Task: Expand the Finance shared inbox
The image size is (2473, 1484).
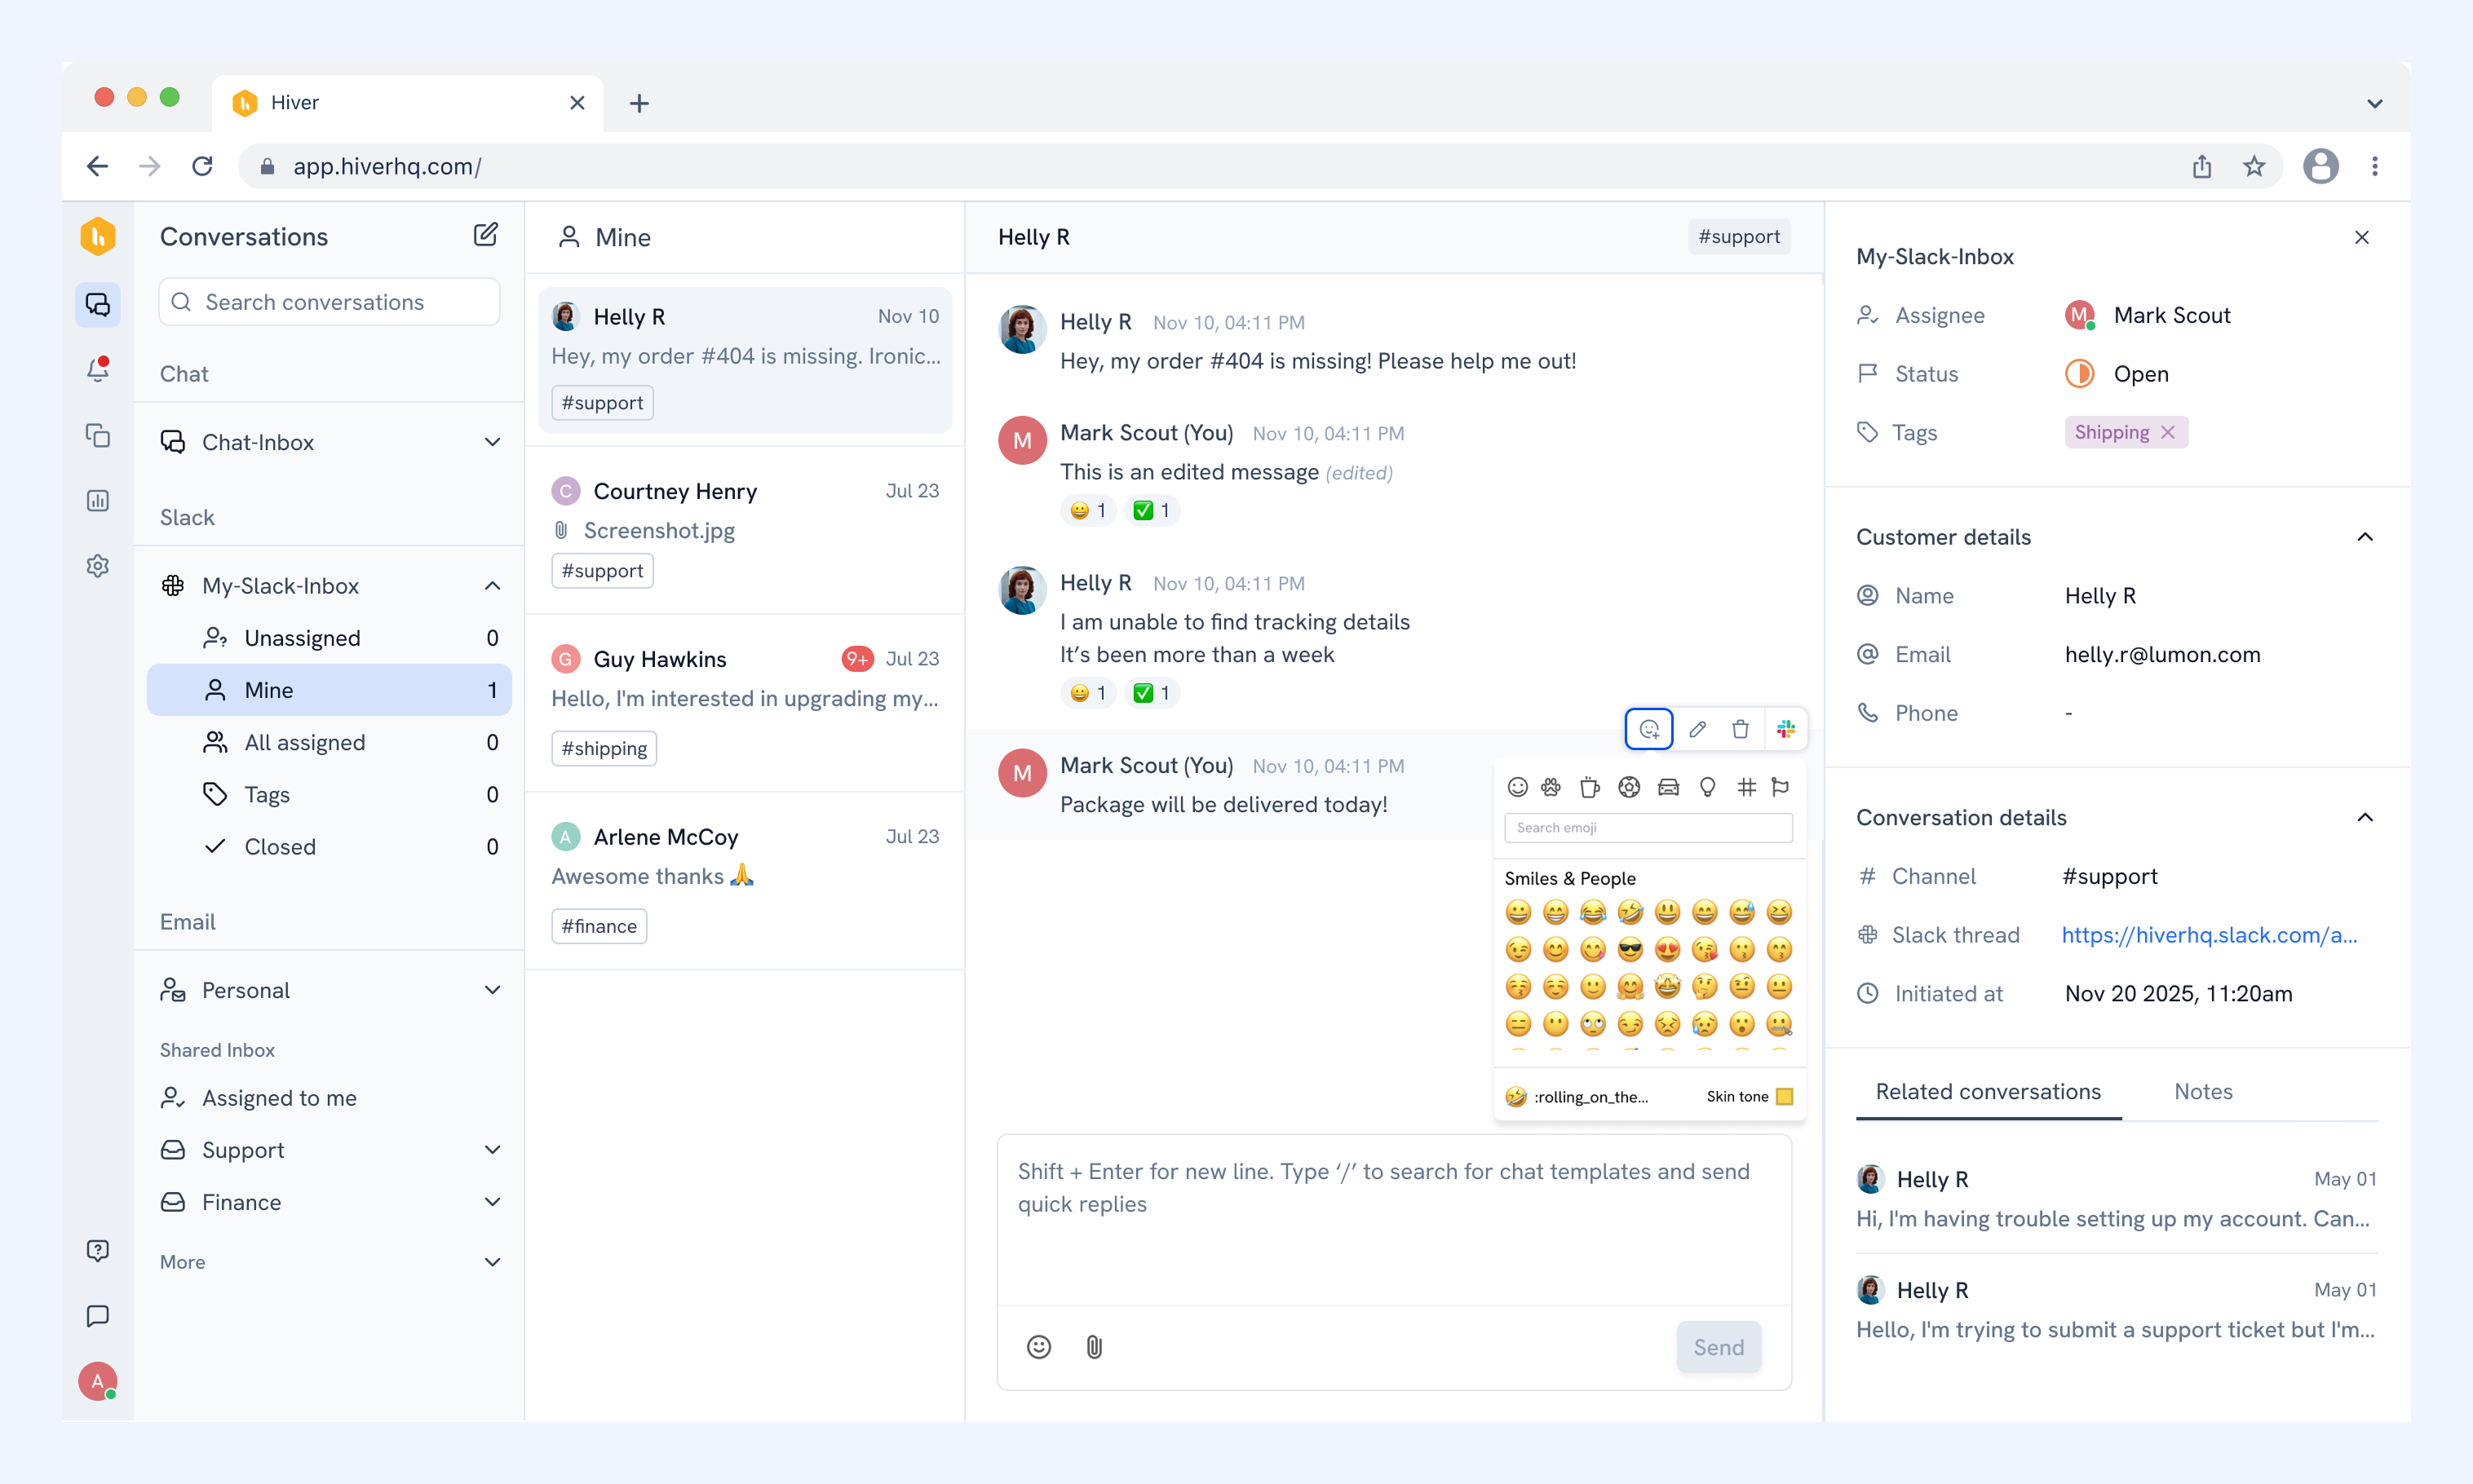Action: 492,1202
